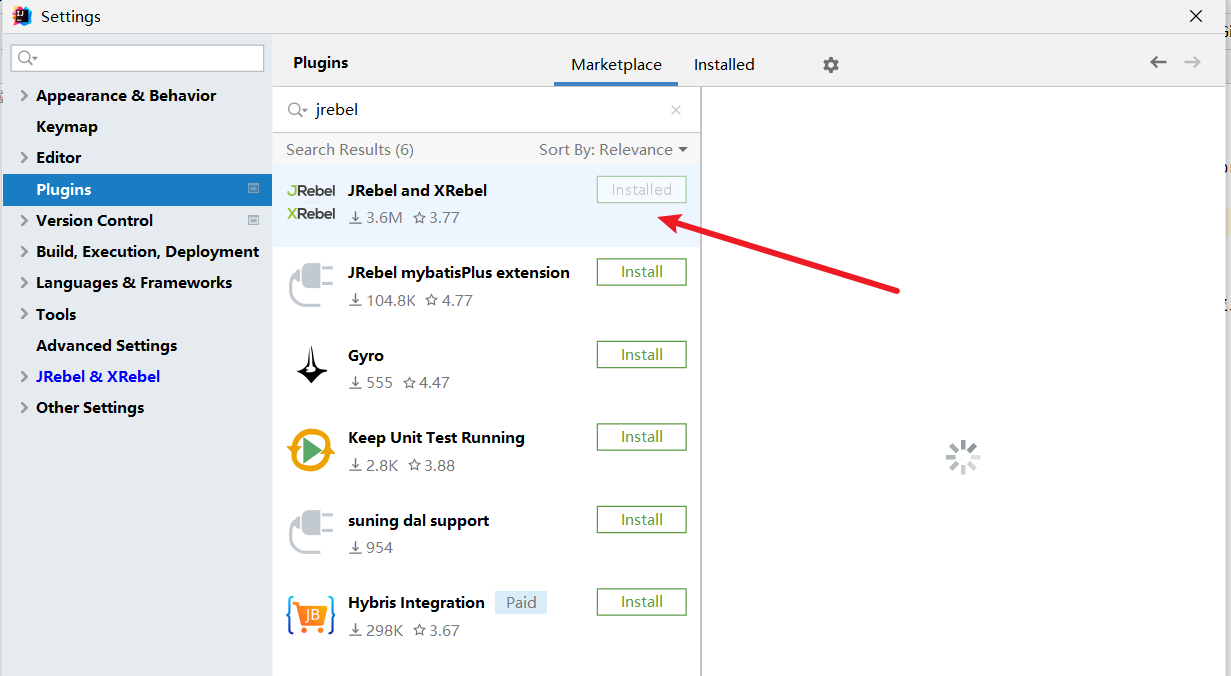
Task: Click the 298K downloads count
Action: click(x=376, y=631)
